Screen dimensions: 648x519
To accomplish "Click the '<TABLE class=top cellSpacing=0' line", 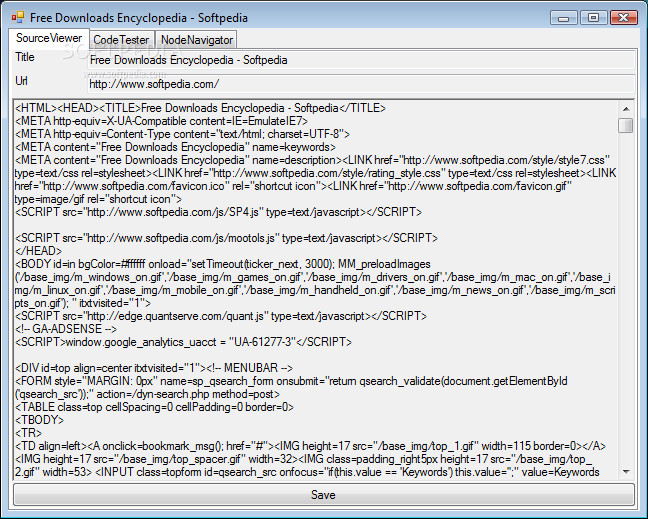I will pyautogui.click(x=155, y=407).
